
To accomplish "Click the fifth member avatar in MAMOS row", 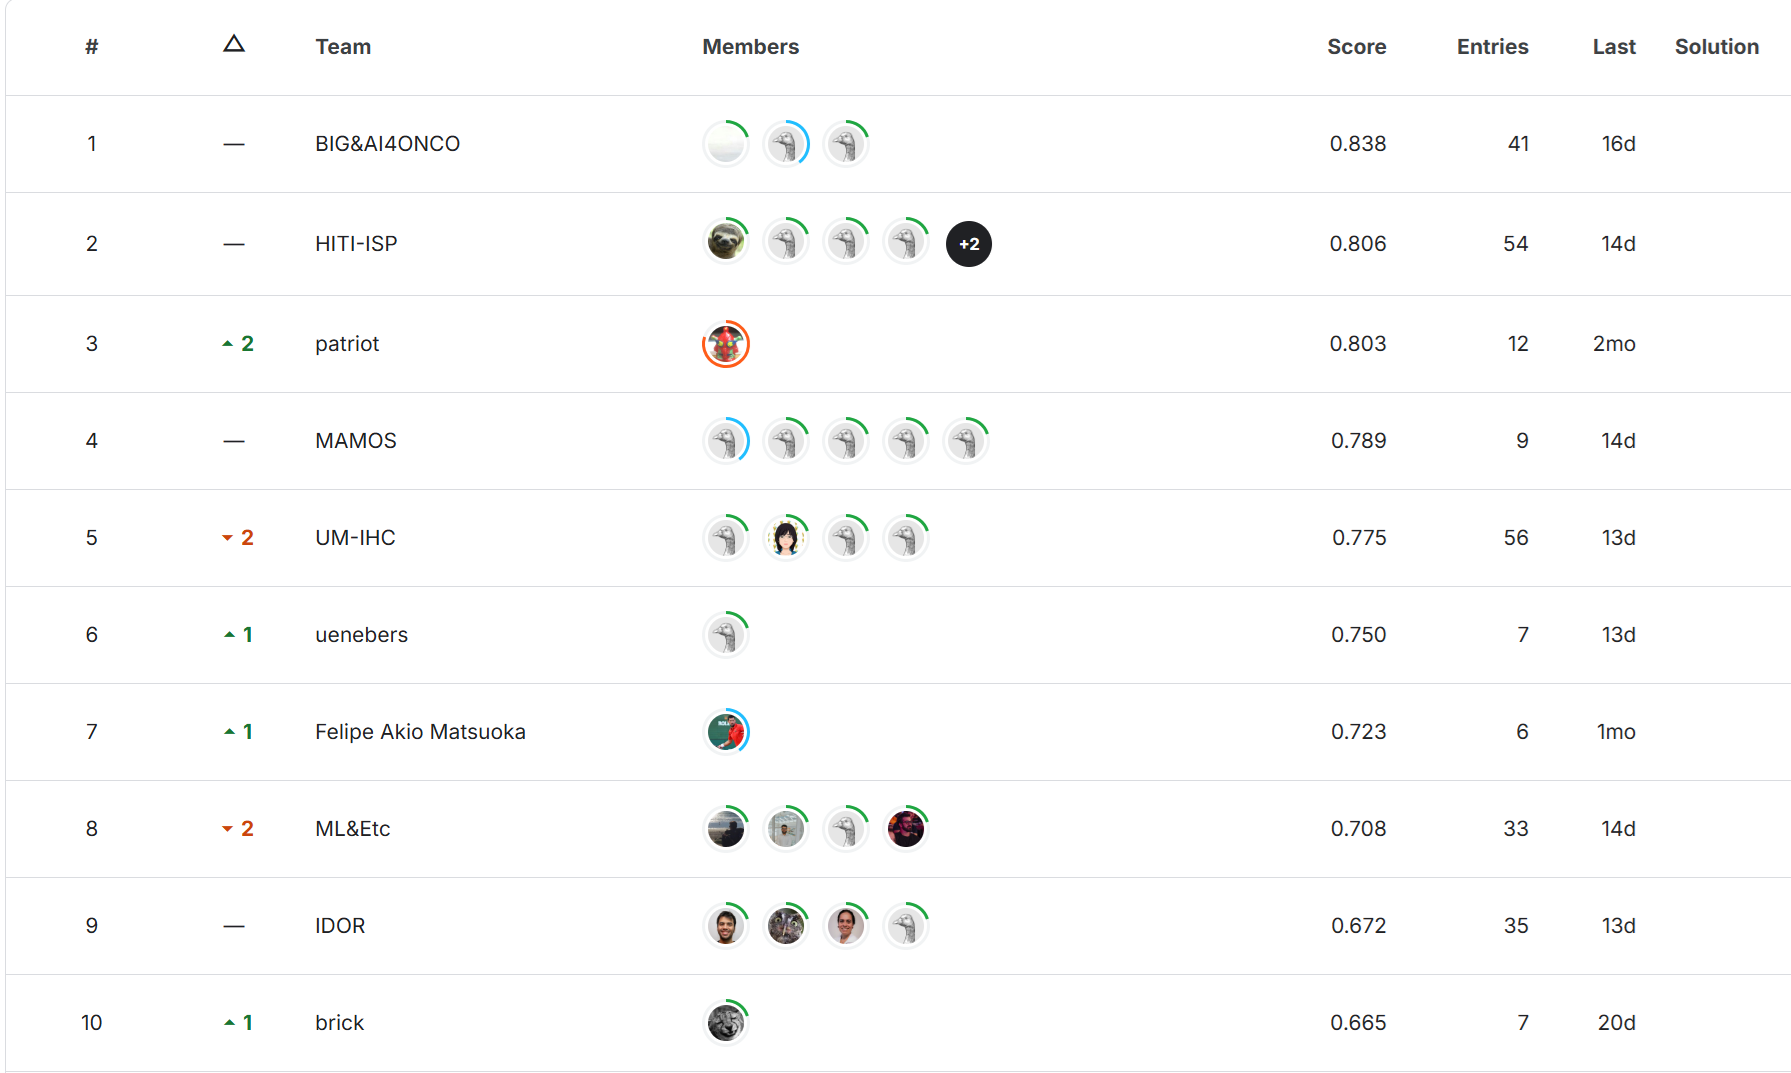I will (966, 441).
